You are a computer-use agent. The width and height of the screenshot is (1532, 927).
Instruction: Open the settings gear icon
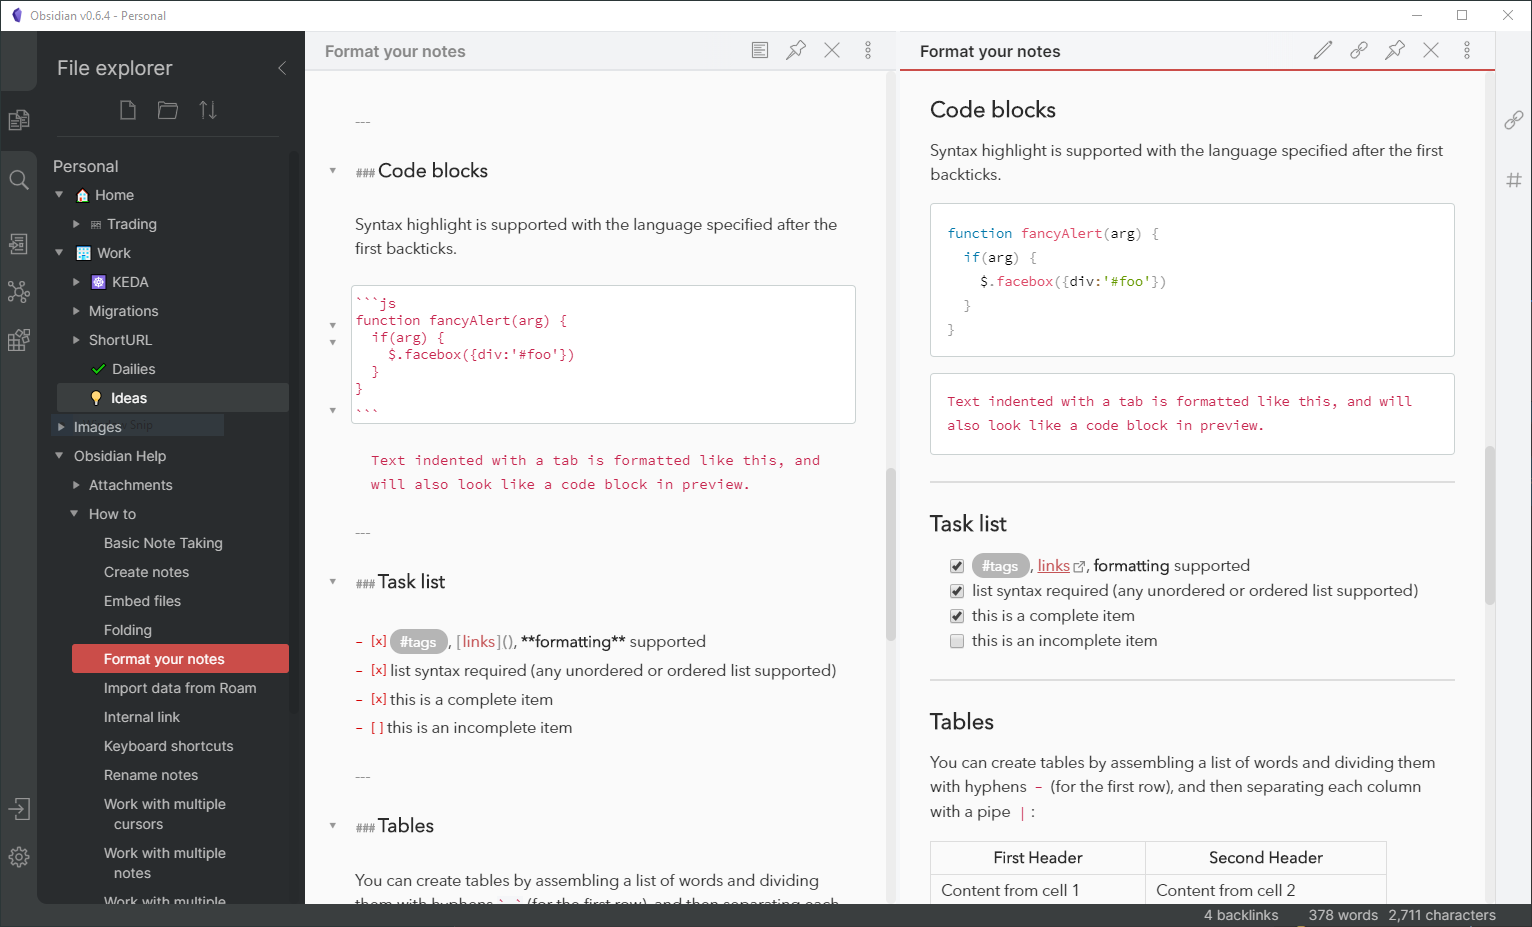coord(19,857)
